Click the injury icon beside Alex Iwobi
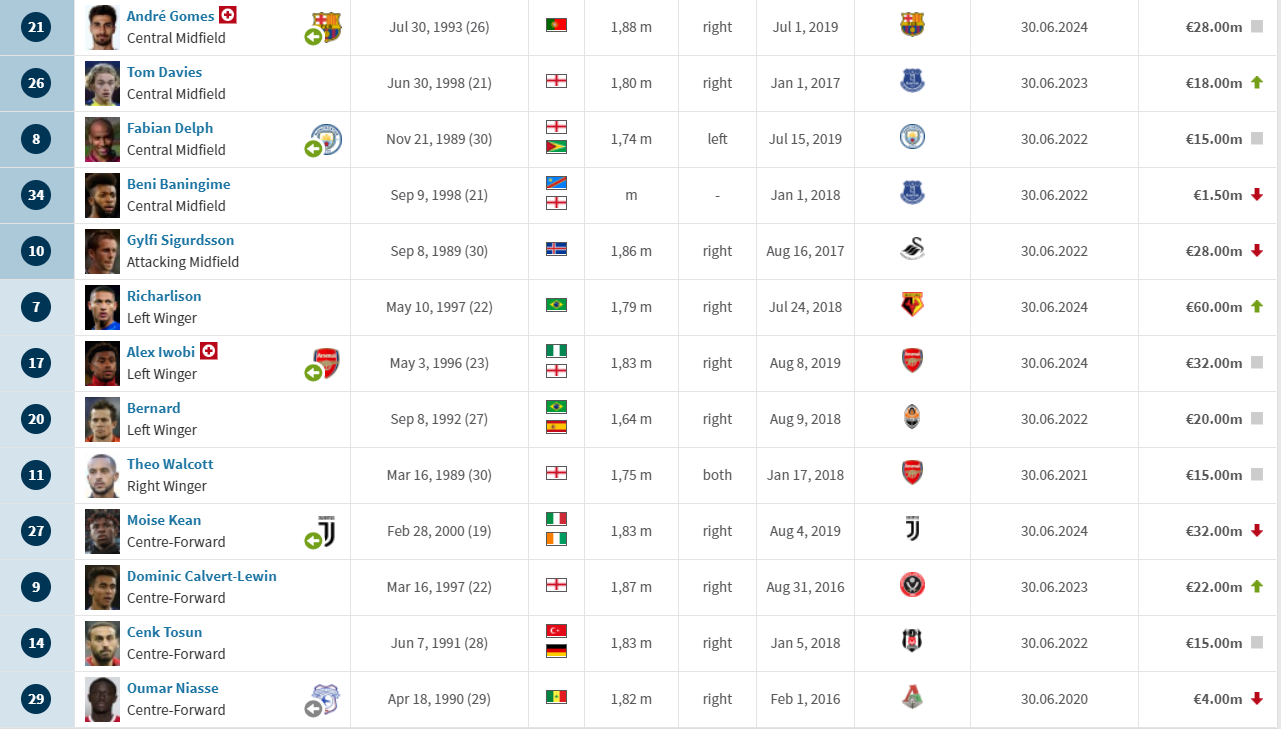Viewport: 1281px width, 729px height. coord(209,351)
